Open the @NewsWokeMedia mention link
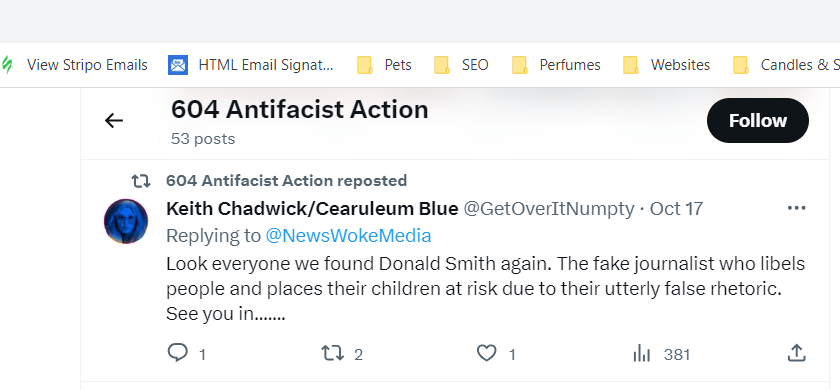The width and height of the screenshot is (840, 390). [x=348, y=236]
